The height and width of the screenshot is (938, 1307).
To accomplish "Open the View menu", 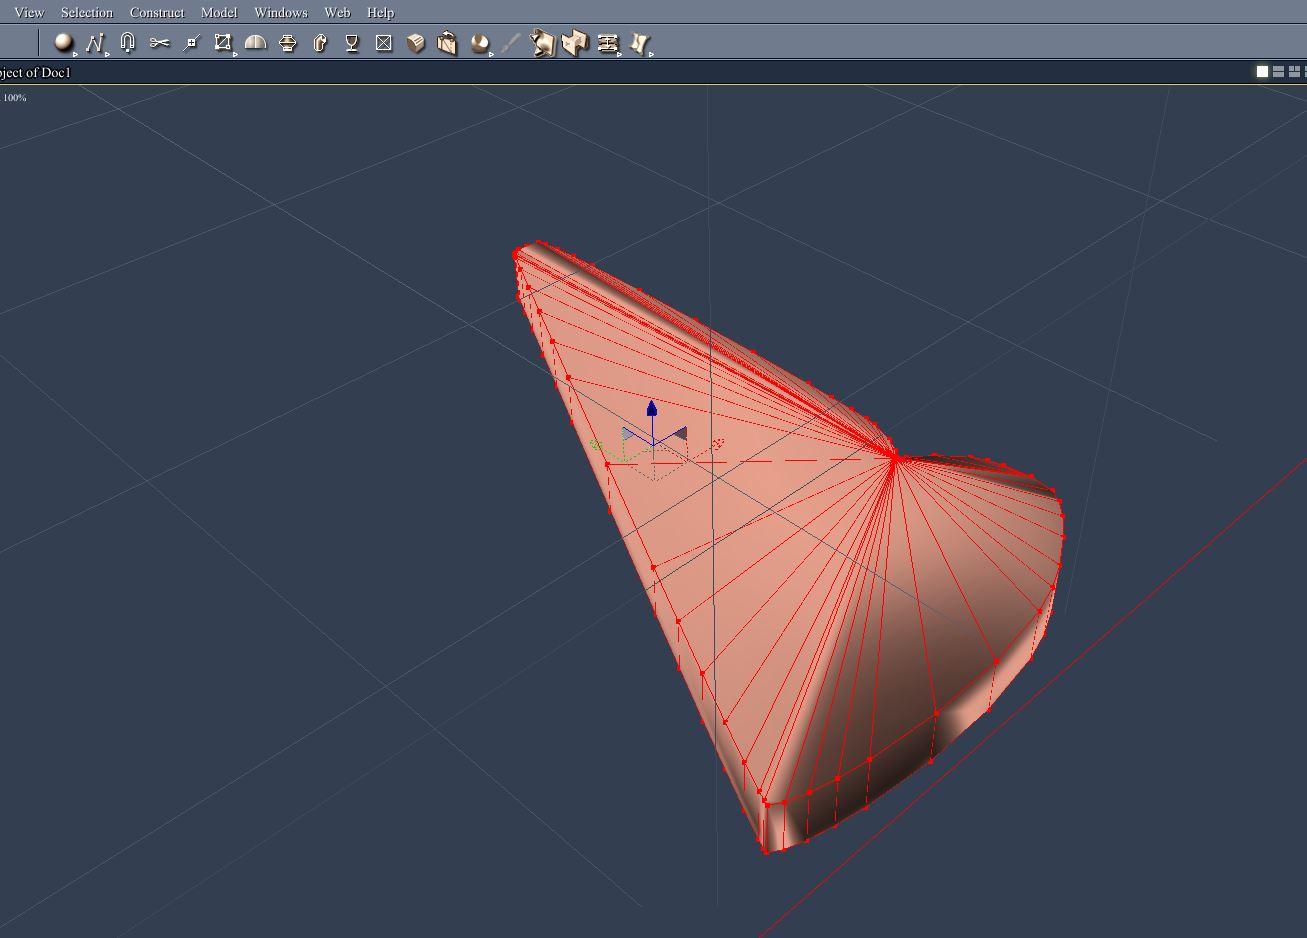I will 29,12.
